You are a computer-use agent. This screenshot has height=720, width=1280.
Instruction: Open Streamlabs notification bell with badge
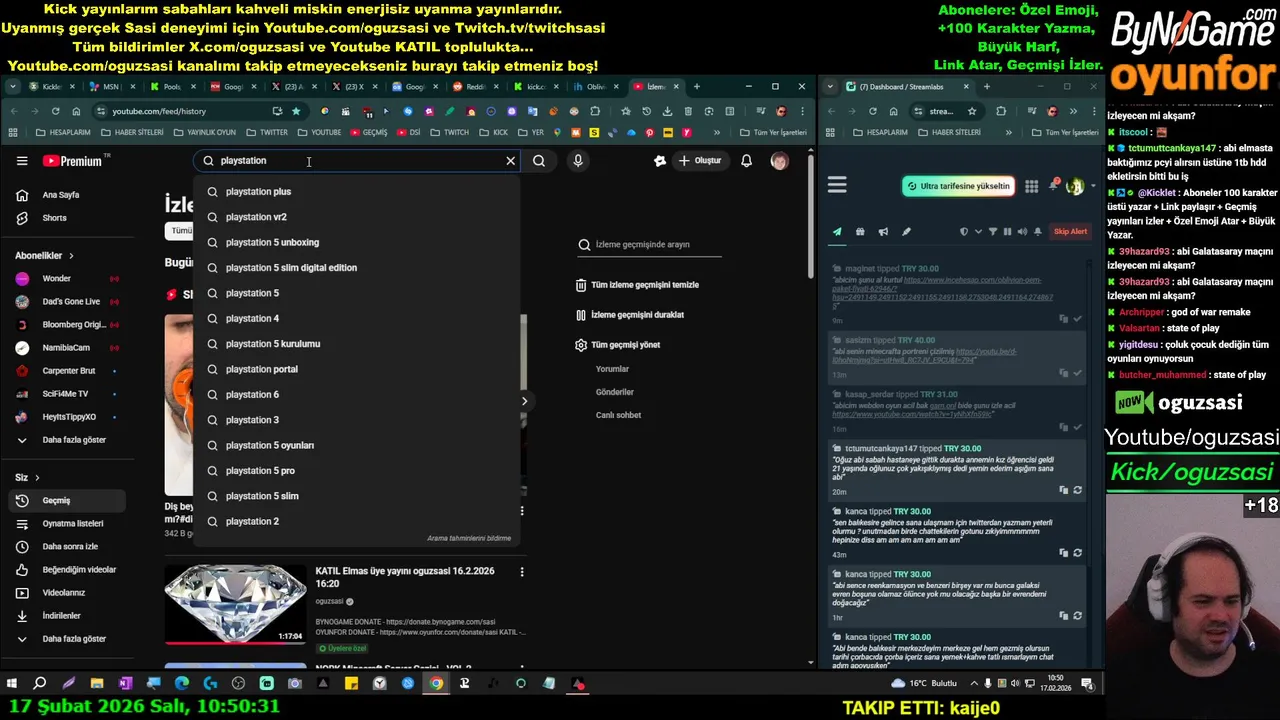click(1053, 185)
